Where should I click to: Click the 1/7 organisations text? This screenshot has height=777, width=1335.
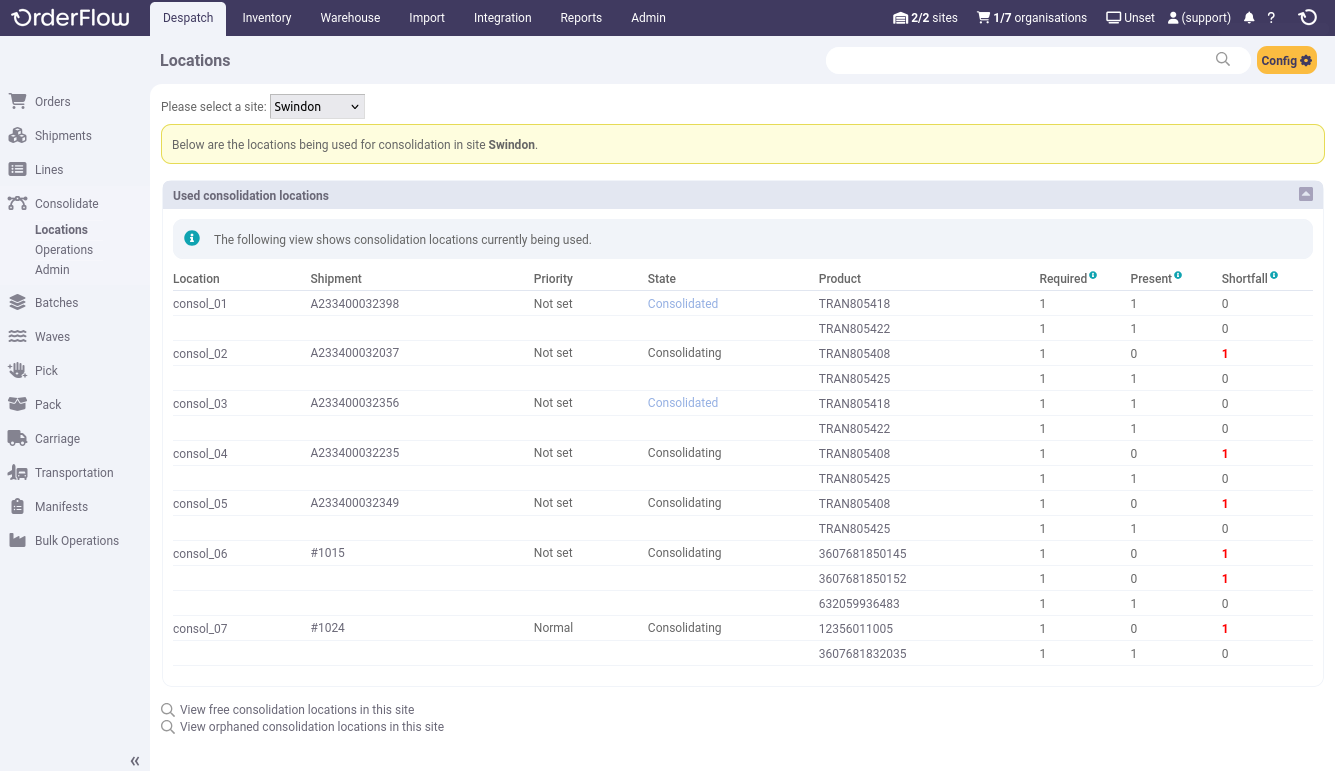[1040, 18]
